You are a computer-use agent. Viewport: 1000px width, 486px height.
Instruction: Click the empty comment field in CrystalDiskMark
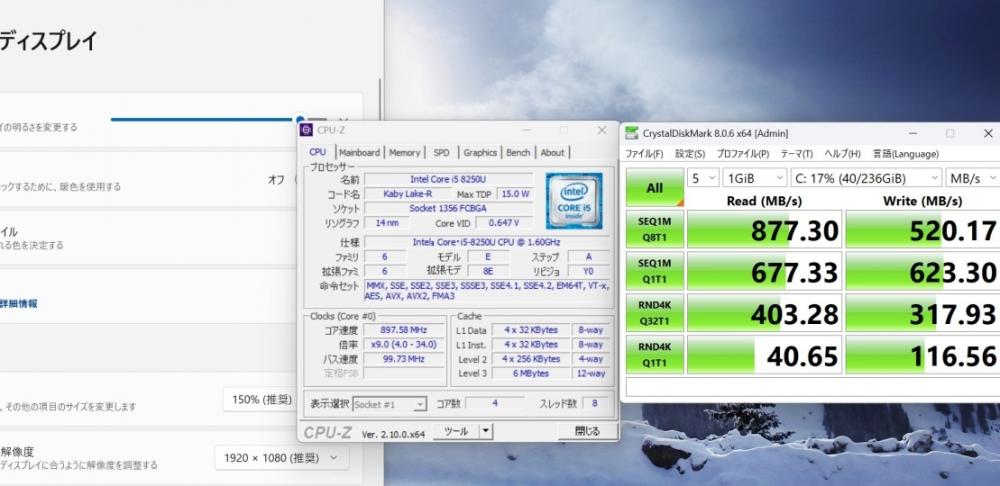tap(812, 387)
